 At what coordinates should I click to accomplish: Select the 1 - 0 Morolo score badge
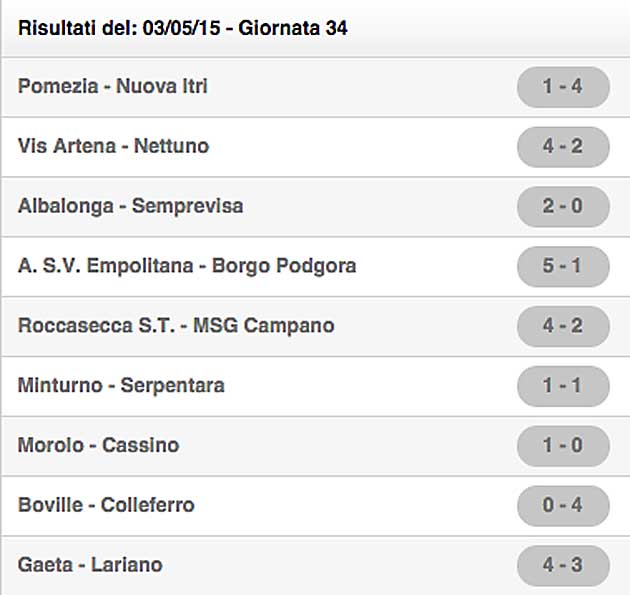[562, 445]
